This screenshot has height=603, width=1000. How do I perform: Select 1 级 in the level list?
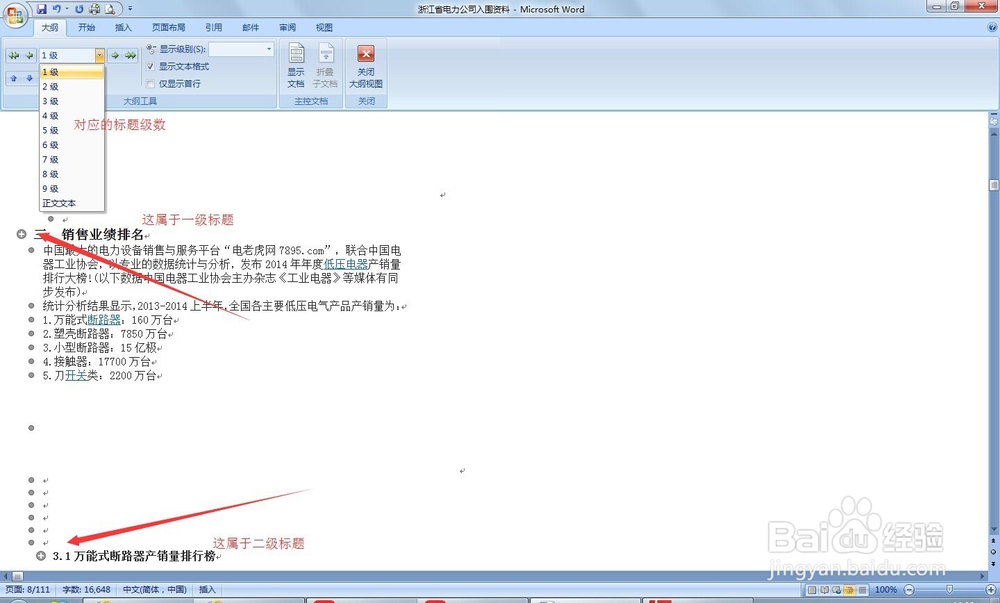click(x=71, y=72)
